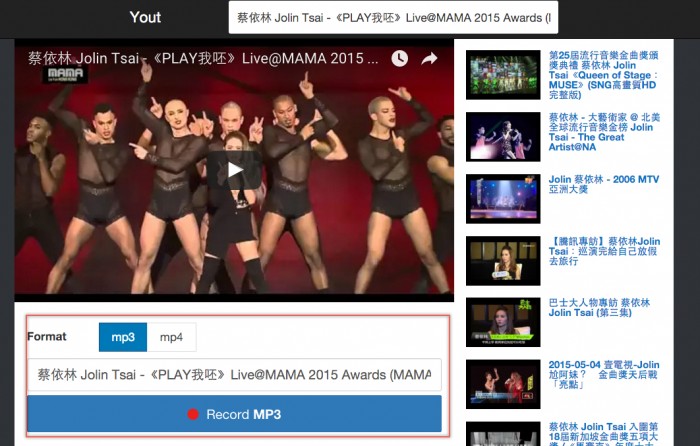Open the Yout logo link
This screenshot has width=700, height=446.
(145, 17)
